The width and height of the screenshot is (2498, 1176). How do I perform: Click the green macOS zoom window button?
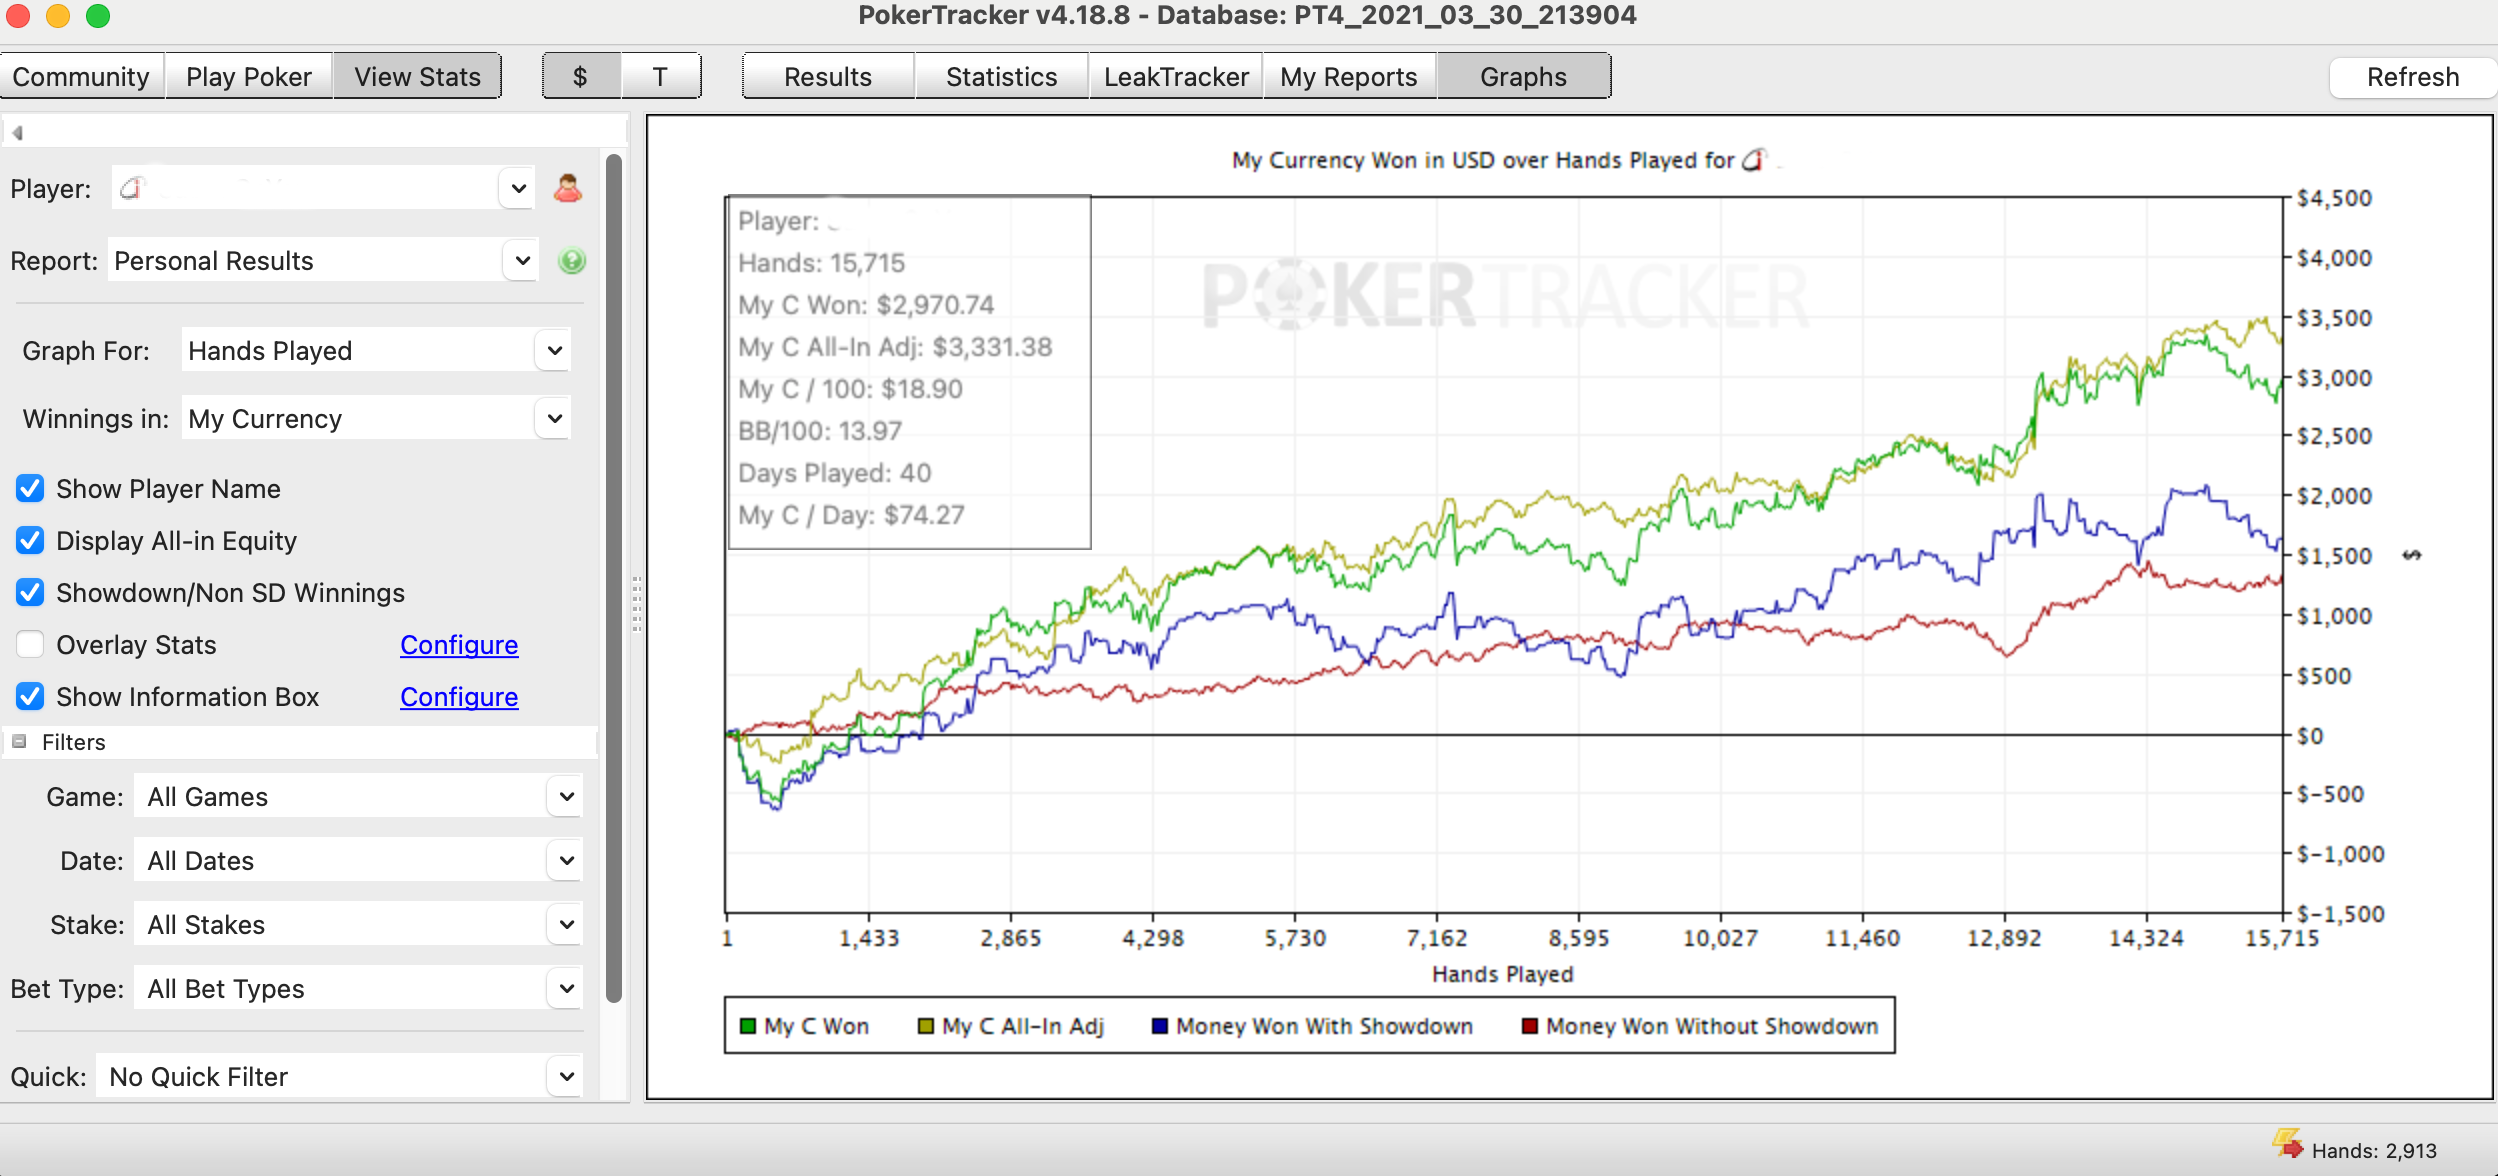click(98, 16)
